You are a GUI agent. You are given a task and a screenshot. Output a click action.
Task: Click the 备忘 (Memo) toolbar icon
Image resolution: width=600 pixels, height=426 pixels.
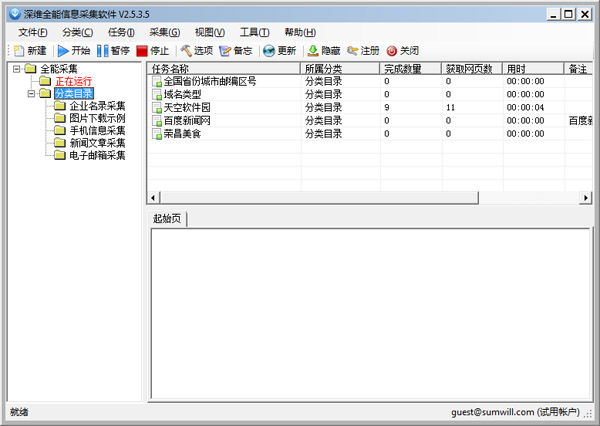[236, 50]
